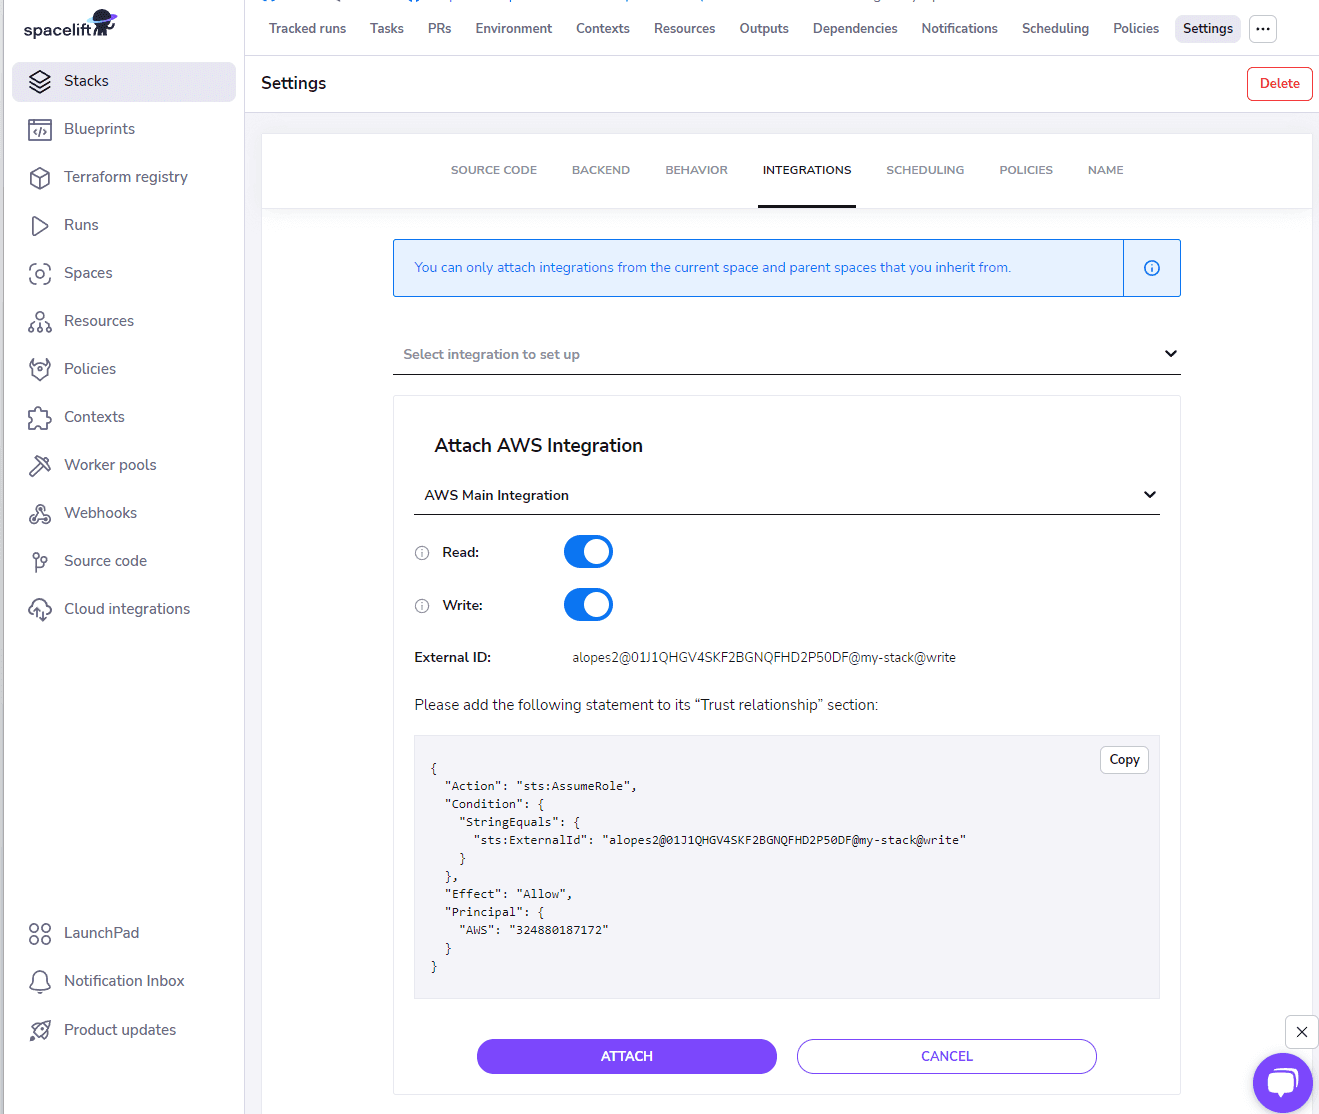The height and width of the screenshot is (1114, 1319).
Task: Open the Notifications tab
Action: 960,29
